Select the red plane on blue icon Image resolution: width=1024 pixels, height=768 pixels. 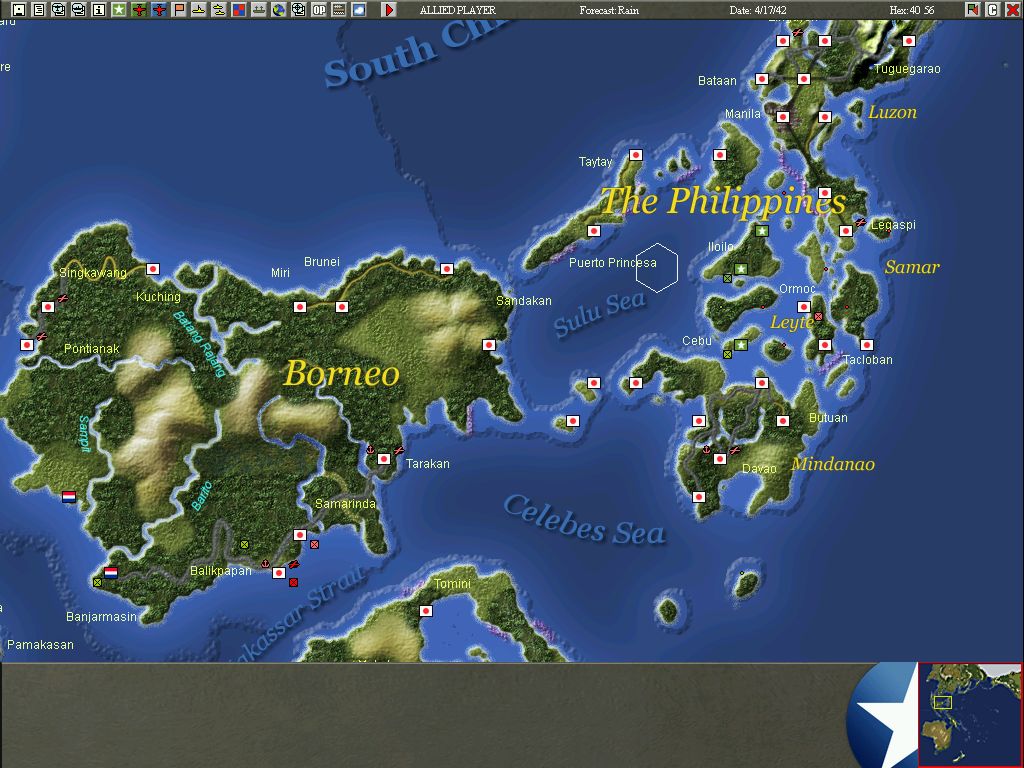pos(159,9)
